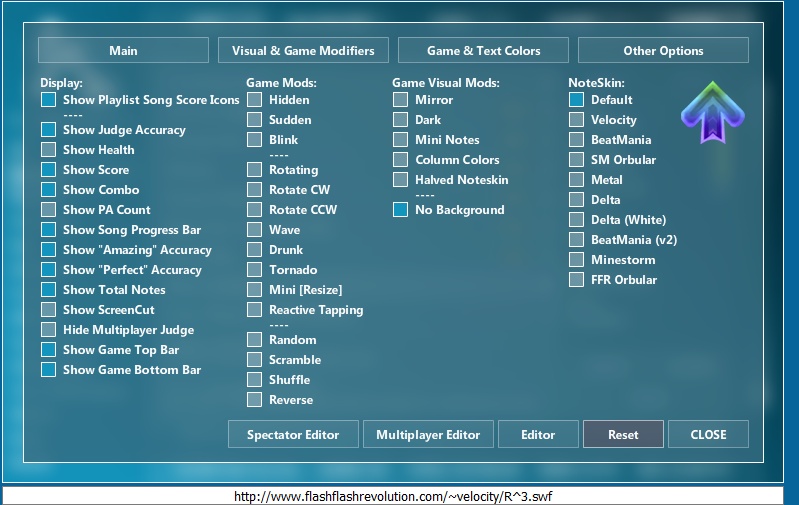Click the flashflashrevolution.com URL text
Screen dimensions: 799x505
pos(393,496)
